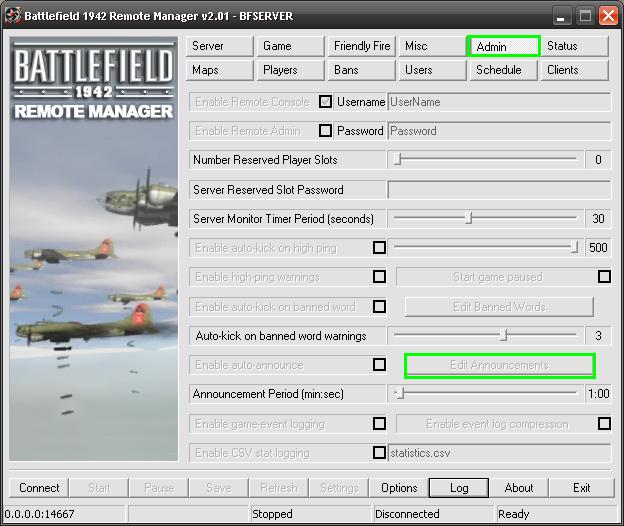Click the About button

click(519, 488)
